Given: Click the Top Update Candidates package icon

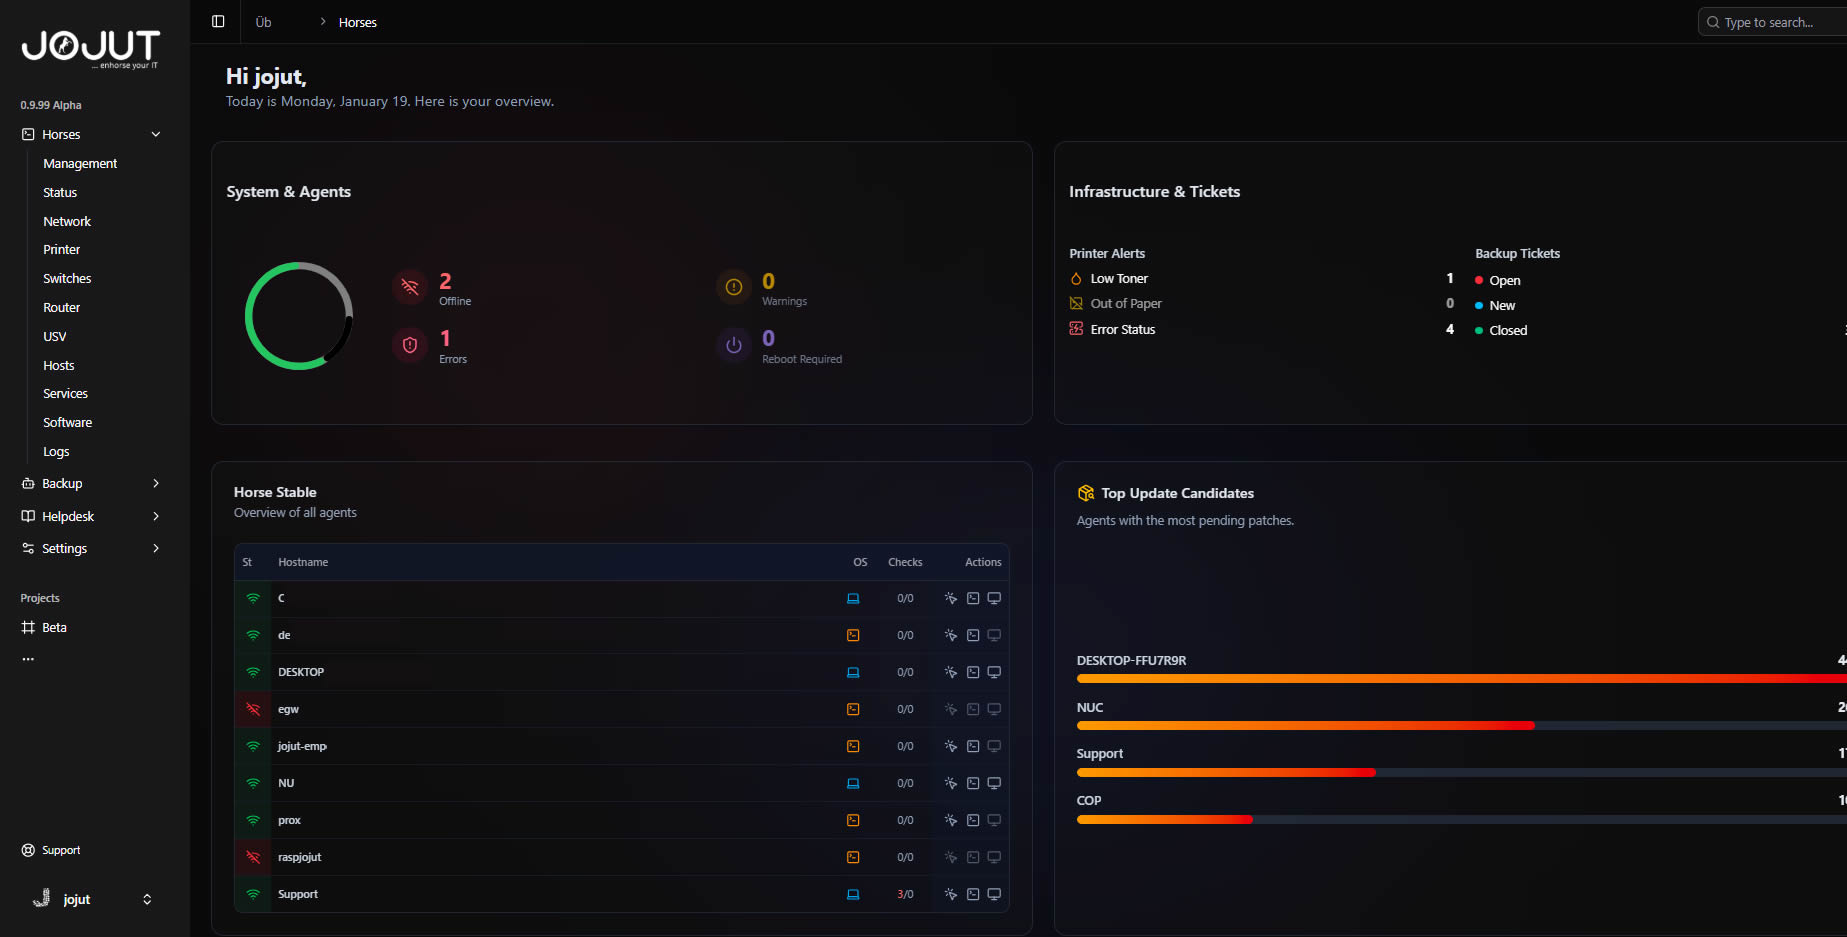Looking at the screenshot, I should pos(1085,492).
